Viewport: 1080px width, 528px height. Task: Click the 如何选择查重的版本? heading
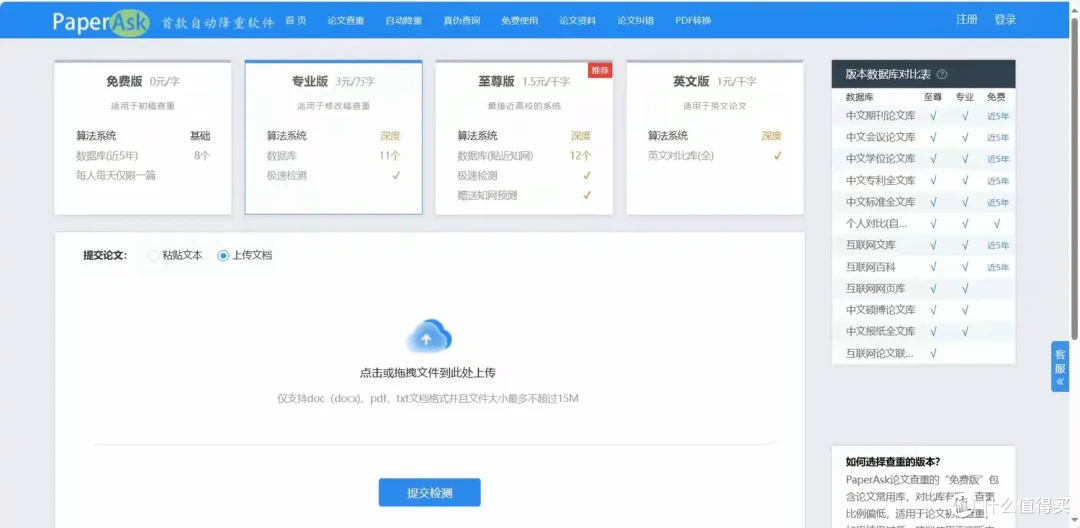pos(893,461)
